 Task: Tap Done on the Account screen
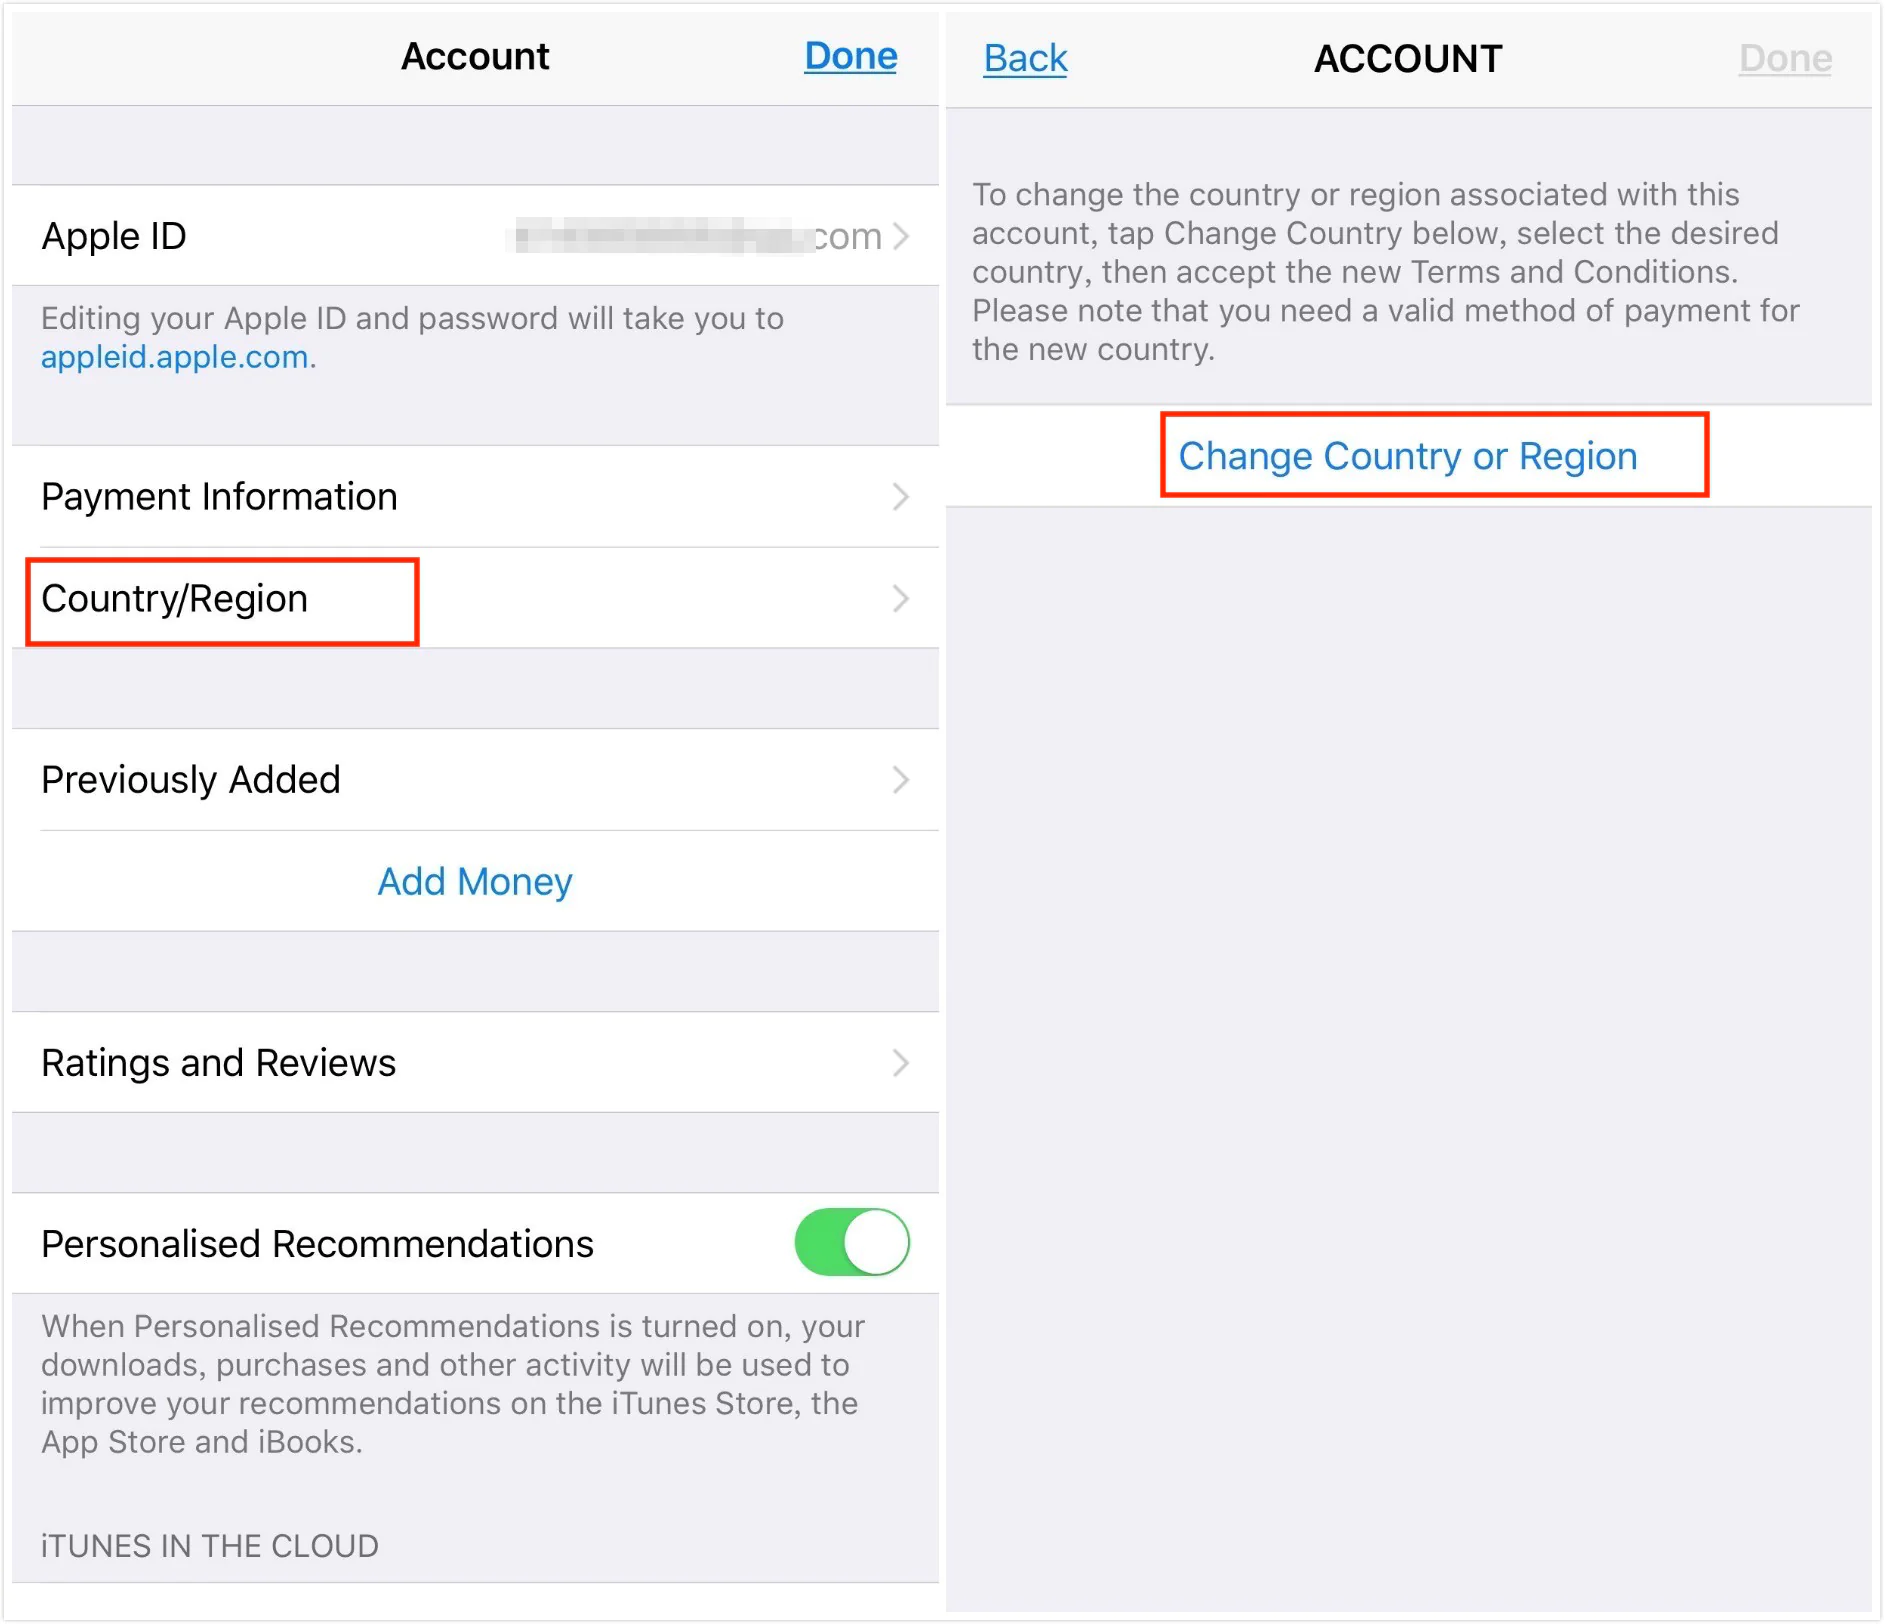[x=849, y=56]
